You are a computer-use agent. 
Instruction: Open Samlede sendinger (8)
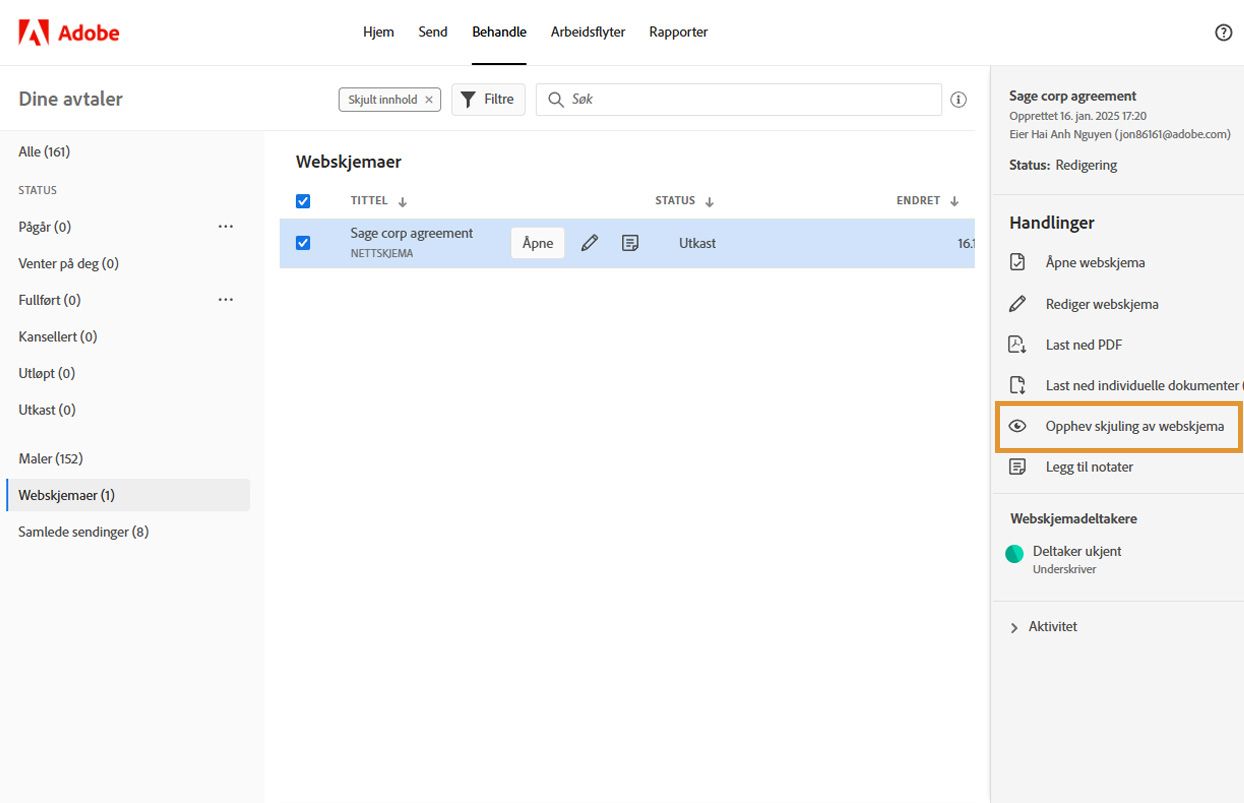[x=83, y=532]
